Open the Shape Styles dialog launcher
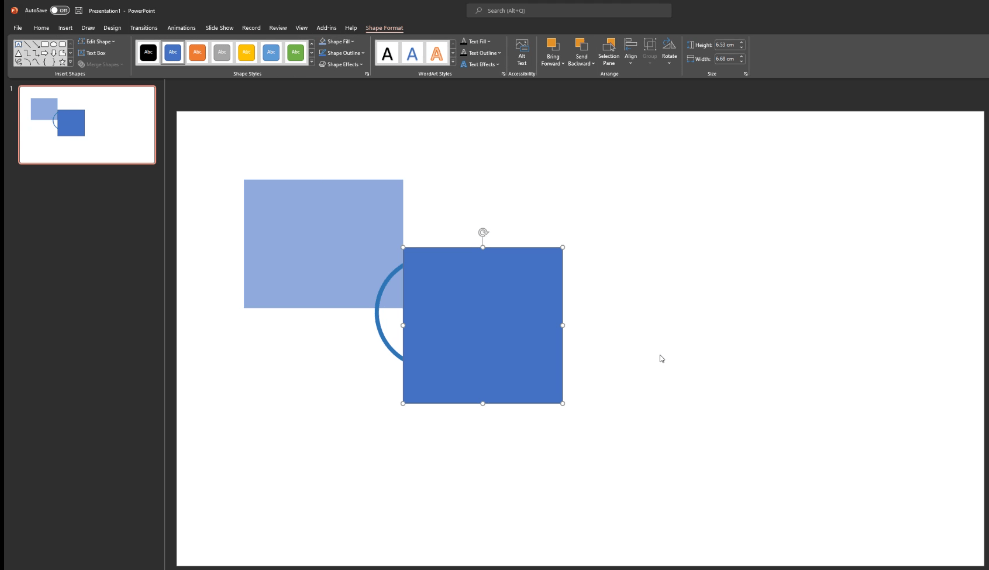The width and height of the screenshot is (989, 570). [x=366, y=74]
